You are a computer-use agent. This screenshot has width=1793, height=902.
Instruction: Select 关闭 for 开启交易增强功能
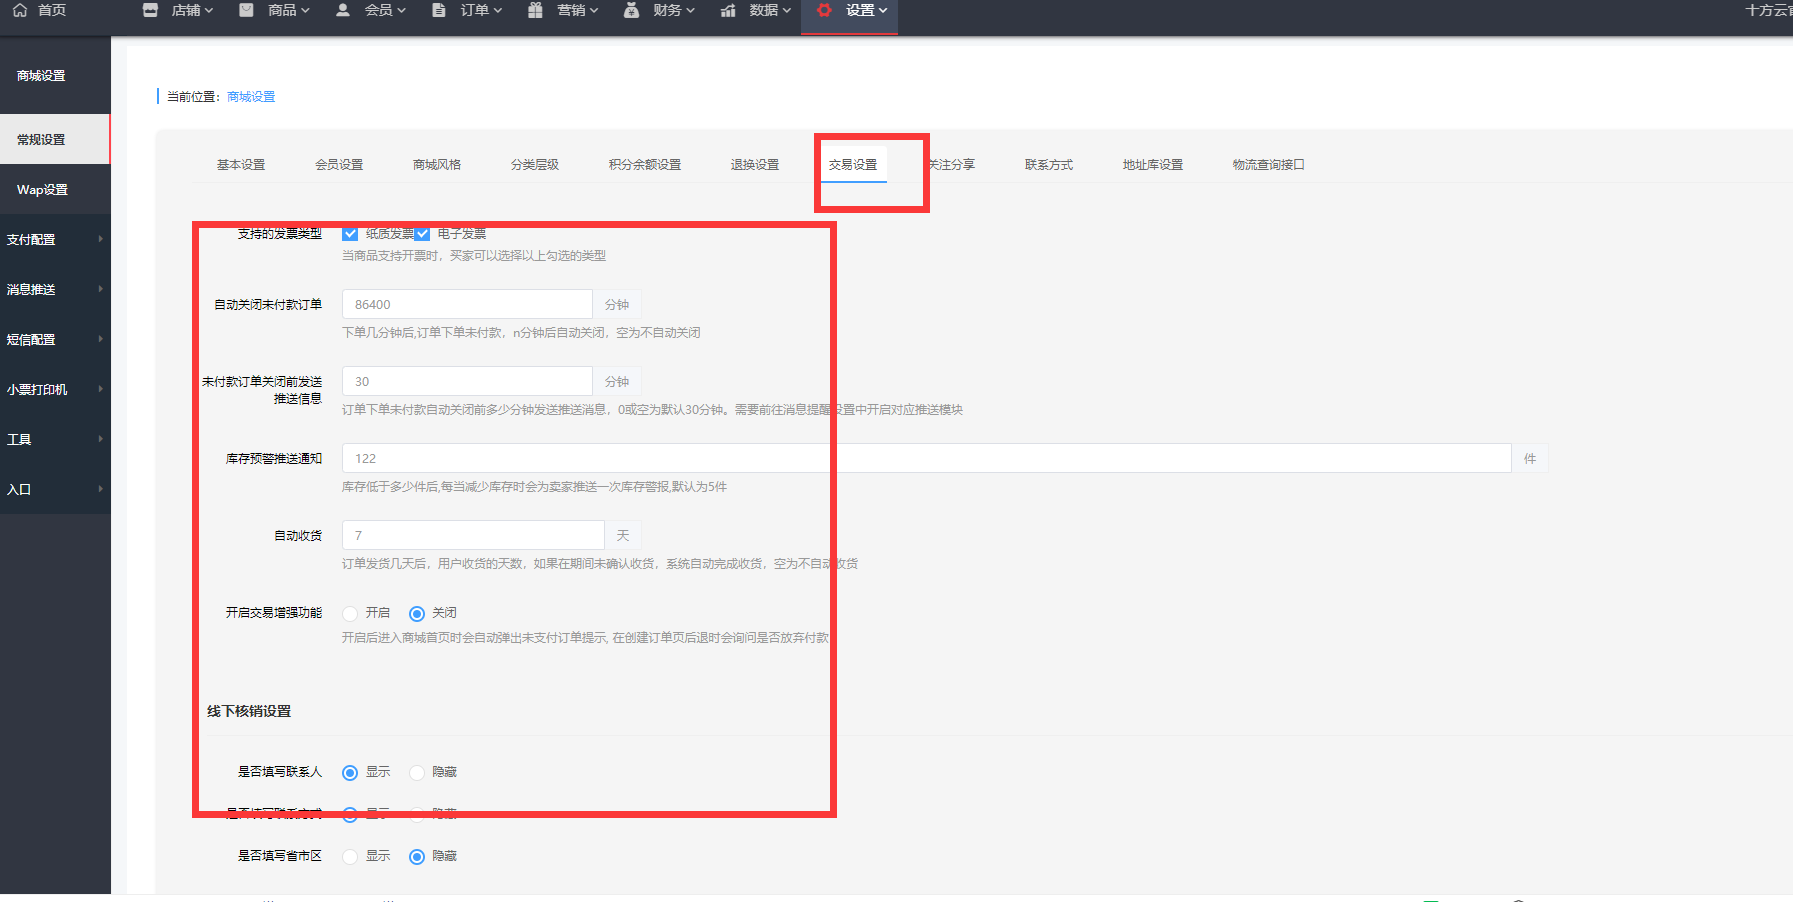417,613
